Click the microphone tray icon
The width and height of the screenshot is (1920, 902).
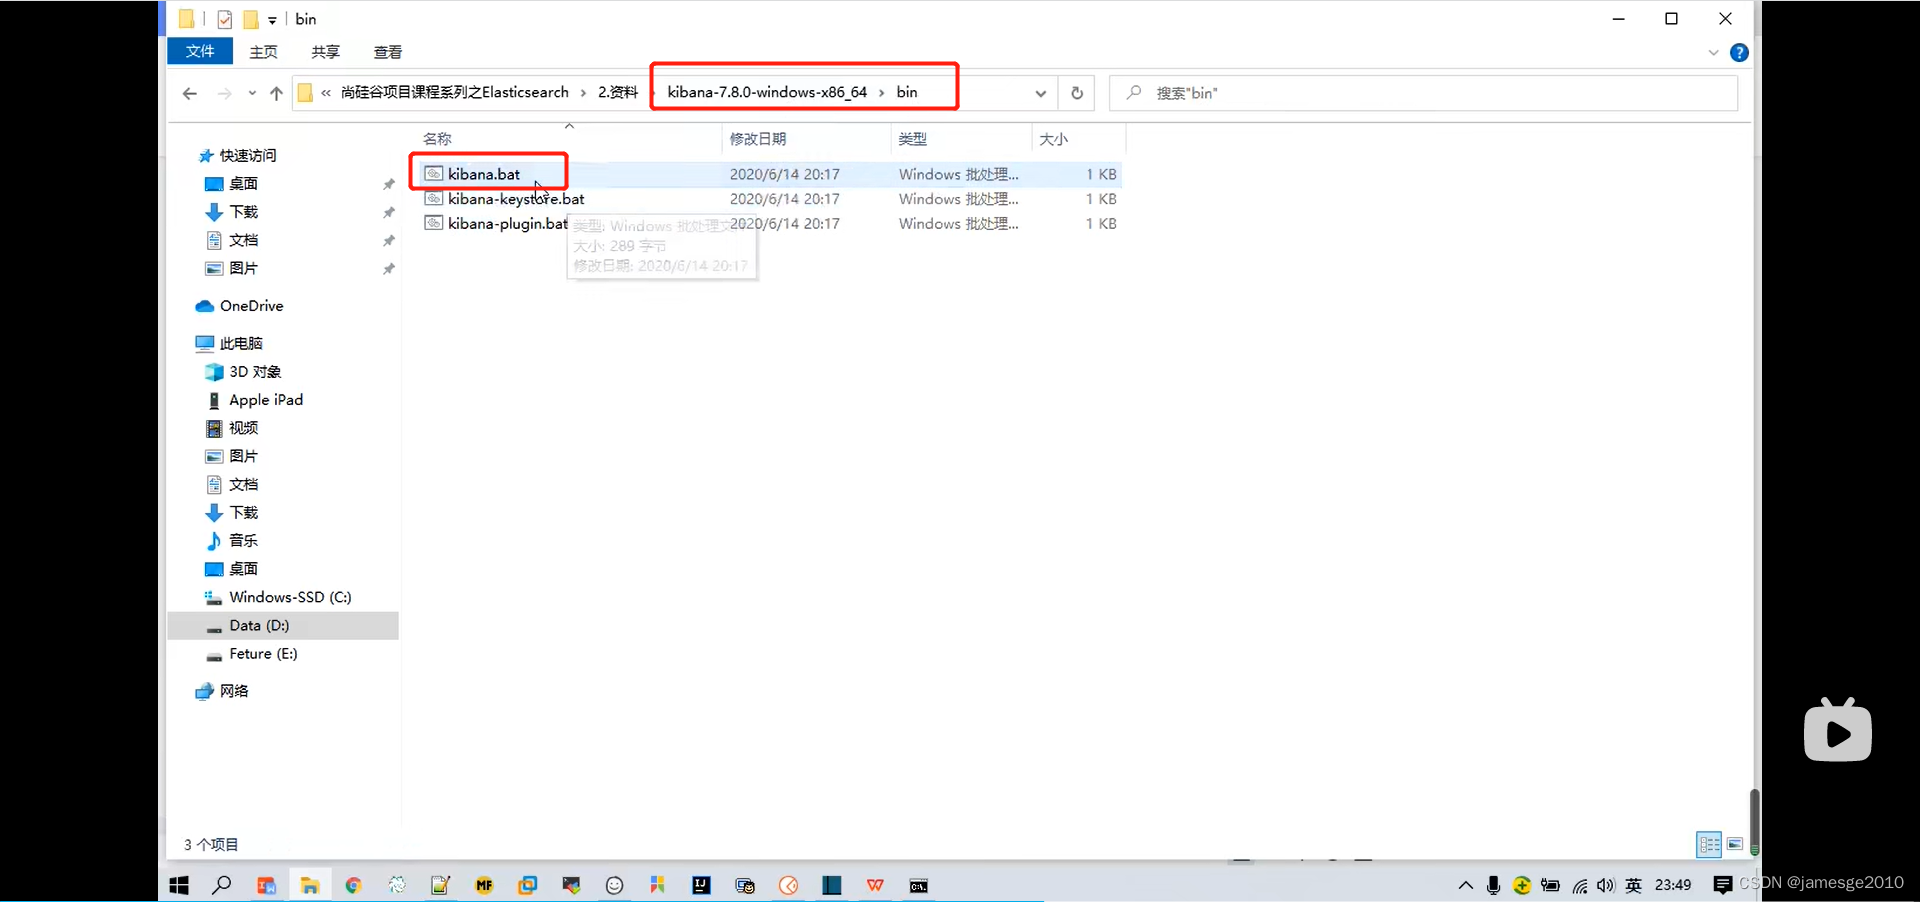click(1493, 886)
